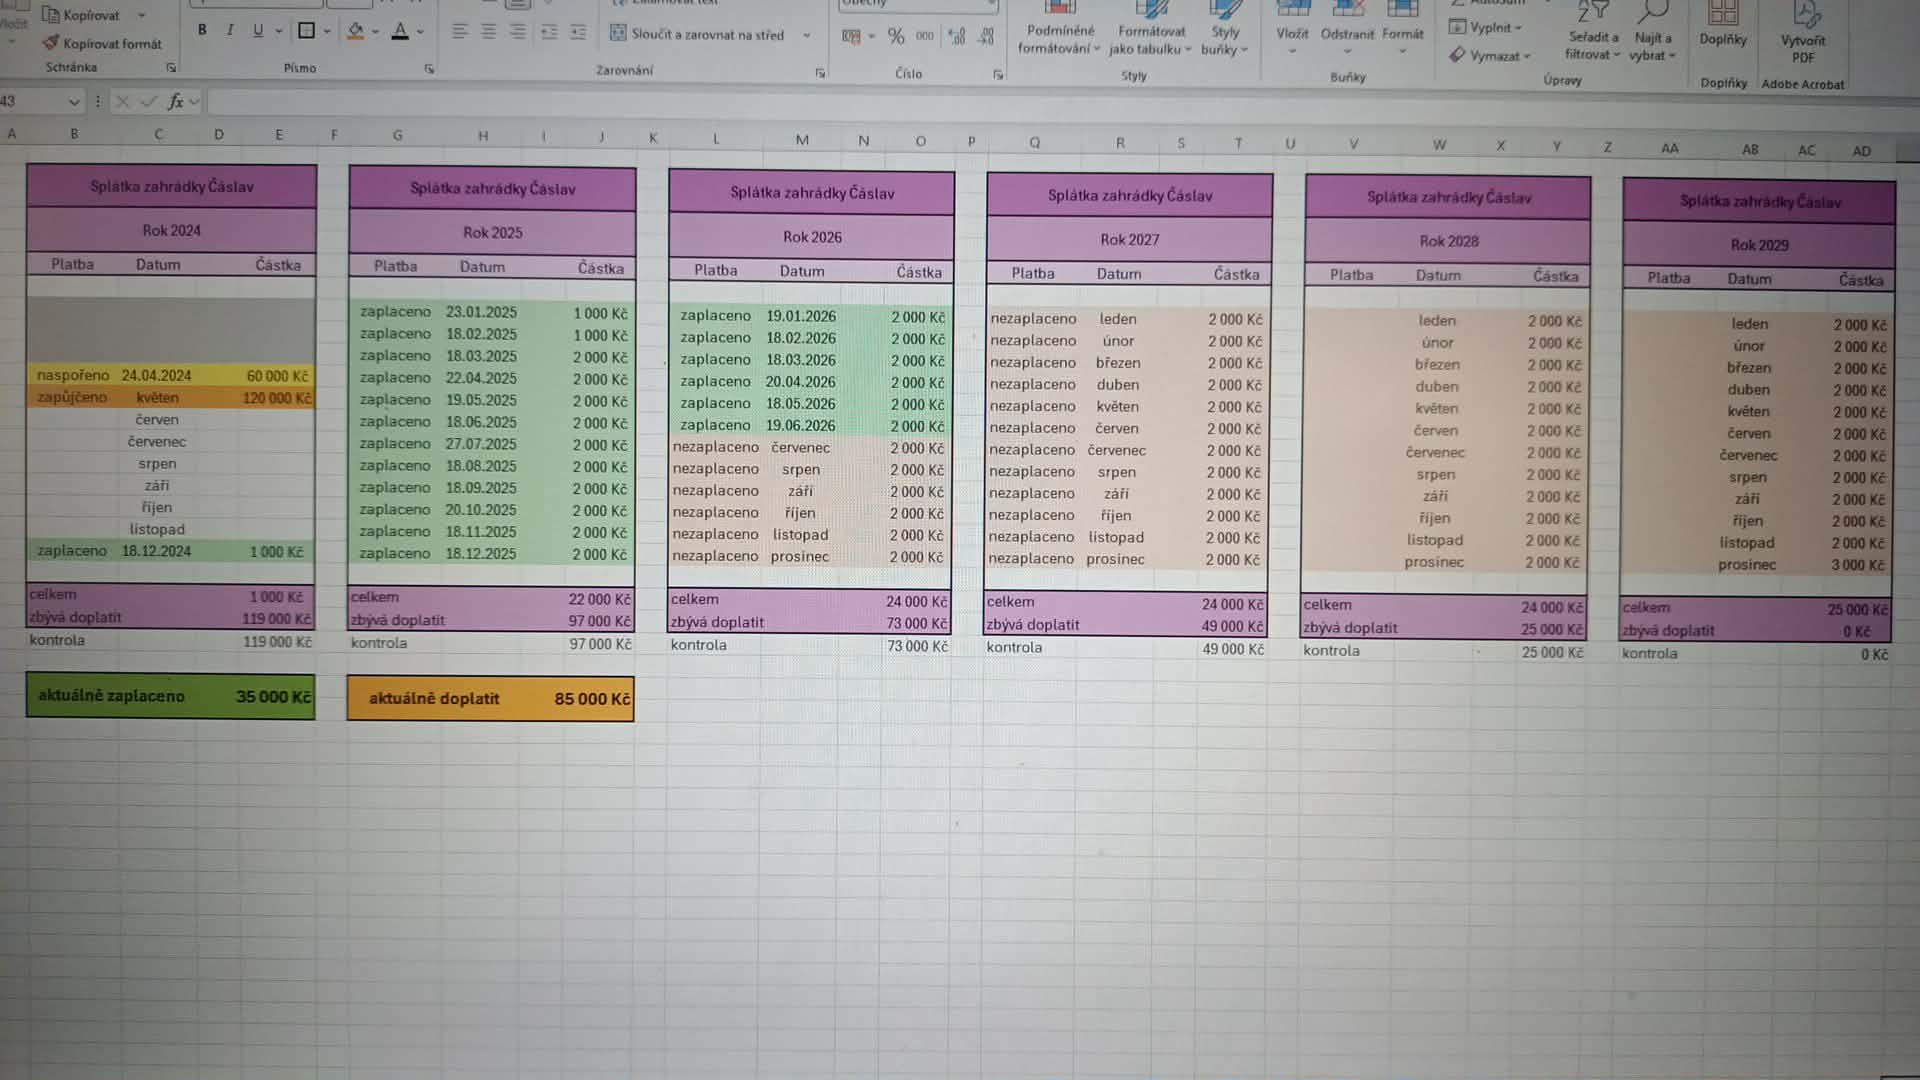Toggle Italic formatting button
This screenshot has width=1920, height=1080.
[230, 30]
